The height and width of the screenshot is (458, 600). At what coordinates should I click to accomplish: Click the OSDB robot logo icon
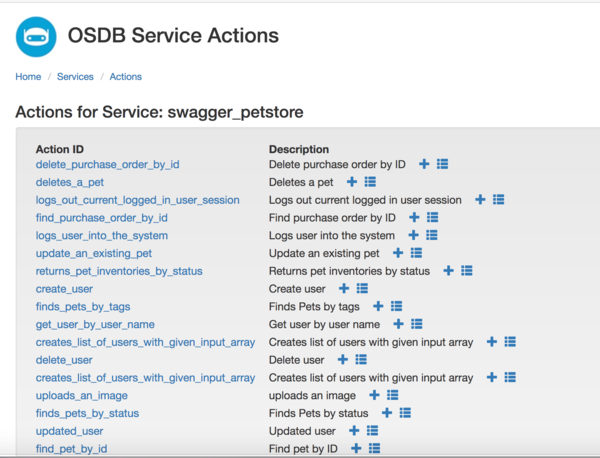click(36, 37)
